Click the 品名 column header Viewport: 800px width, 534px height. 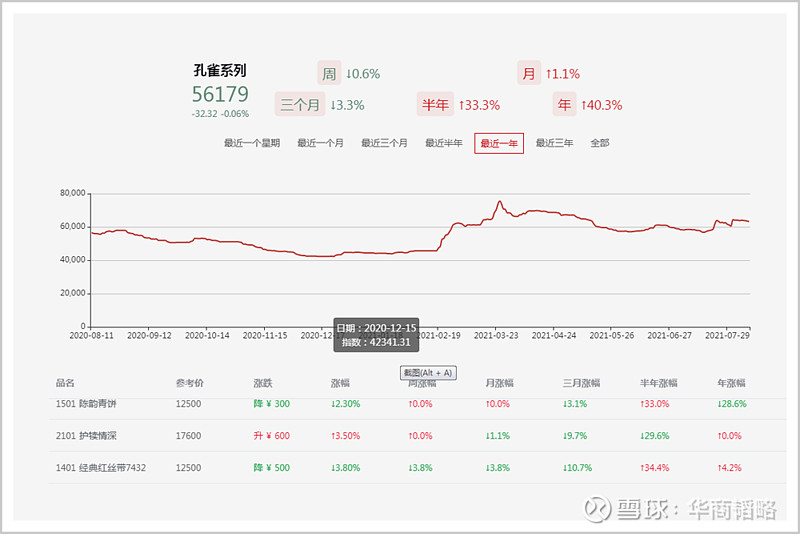click(x=65, y=383)
